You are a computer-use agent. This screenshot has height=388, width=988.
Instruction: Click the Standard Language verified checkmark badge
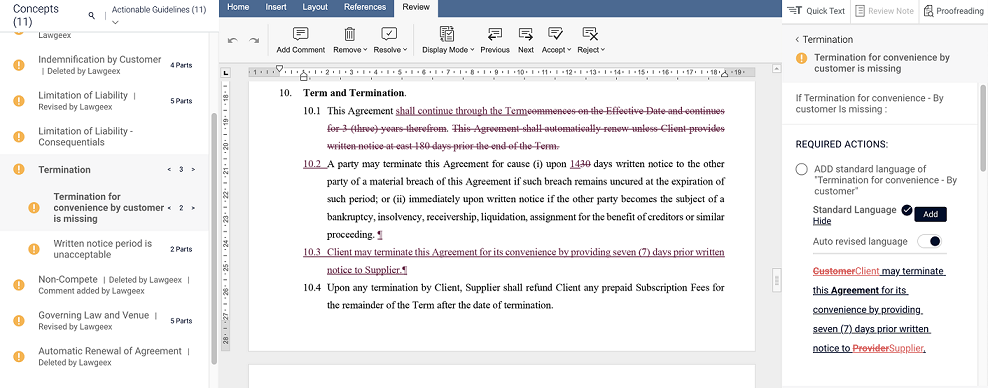907,210
